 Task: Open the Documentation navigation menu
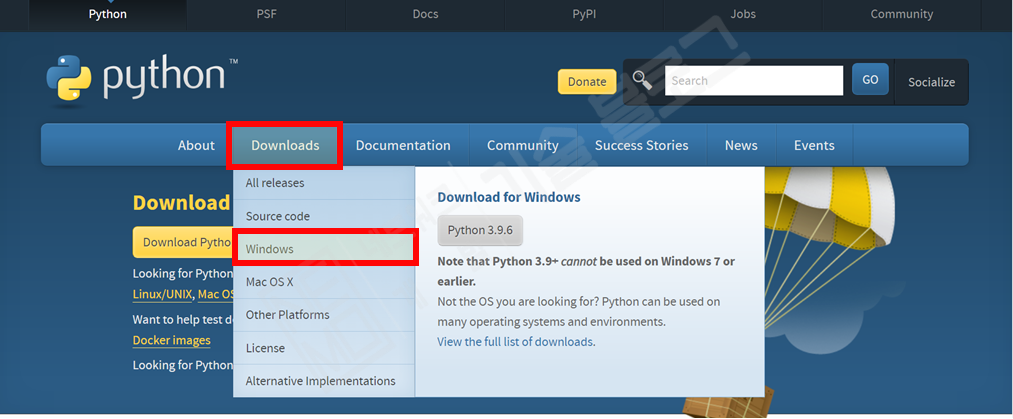(403, 145)
